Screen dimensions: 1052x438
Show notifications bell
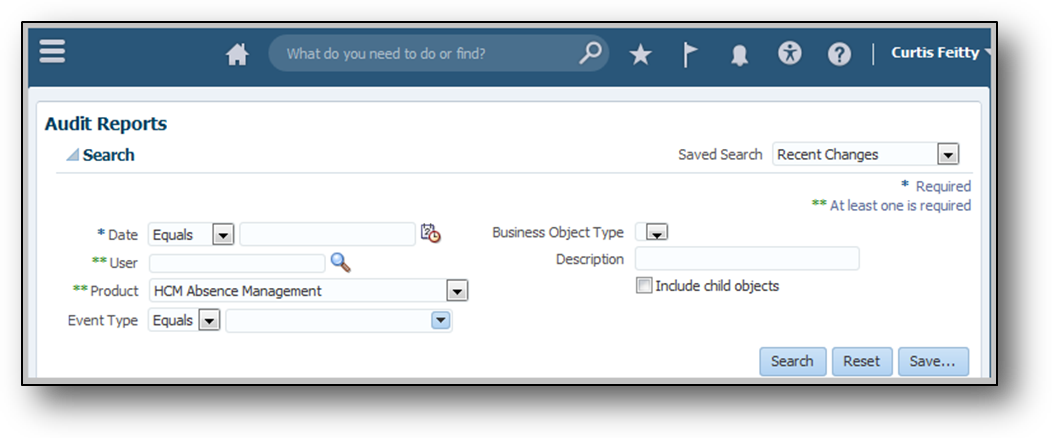(x=739, y=55)
